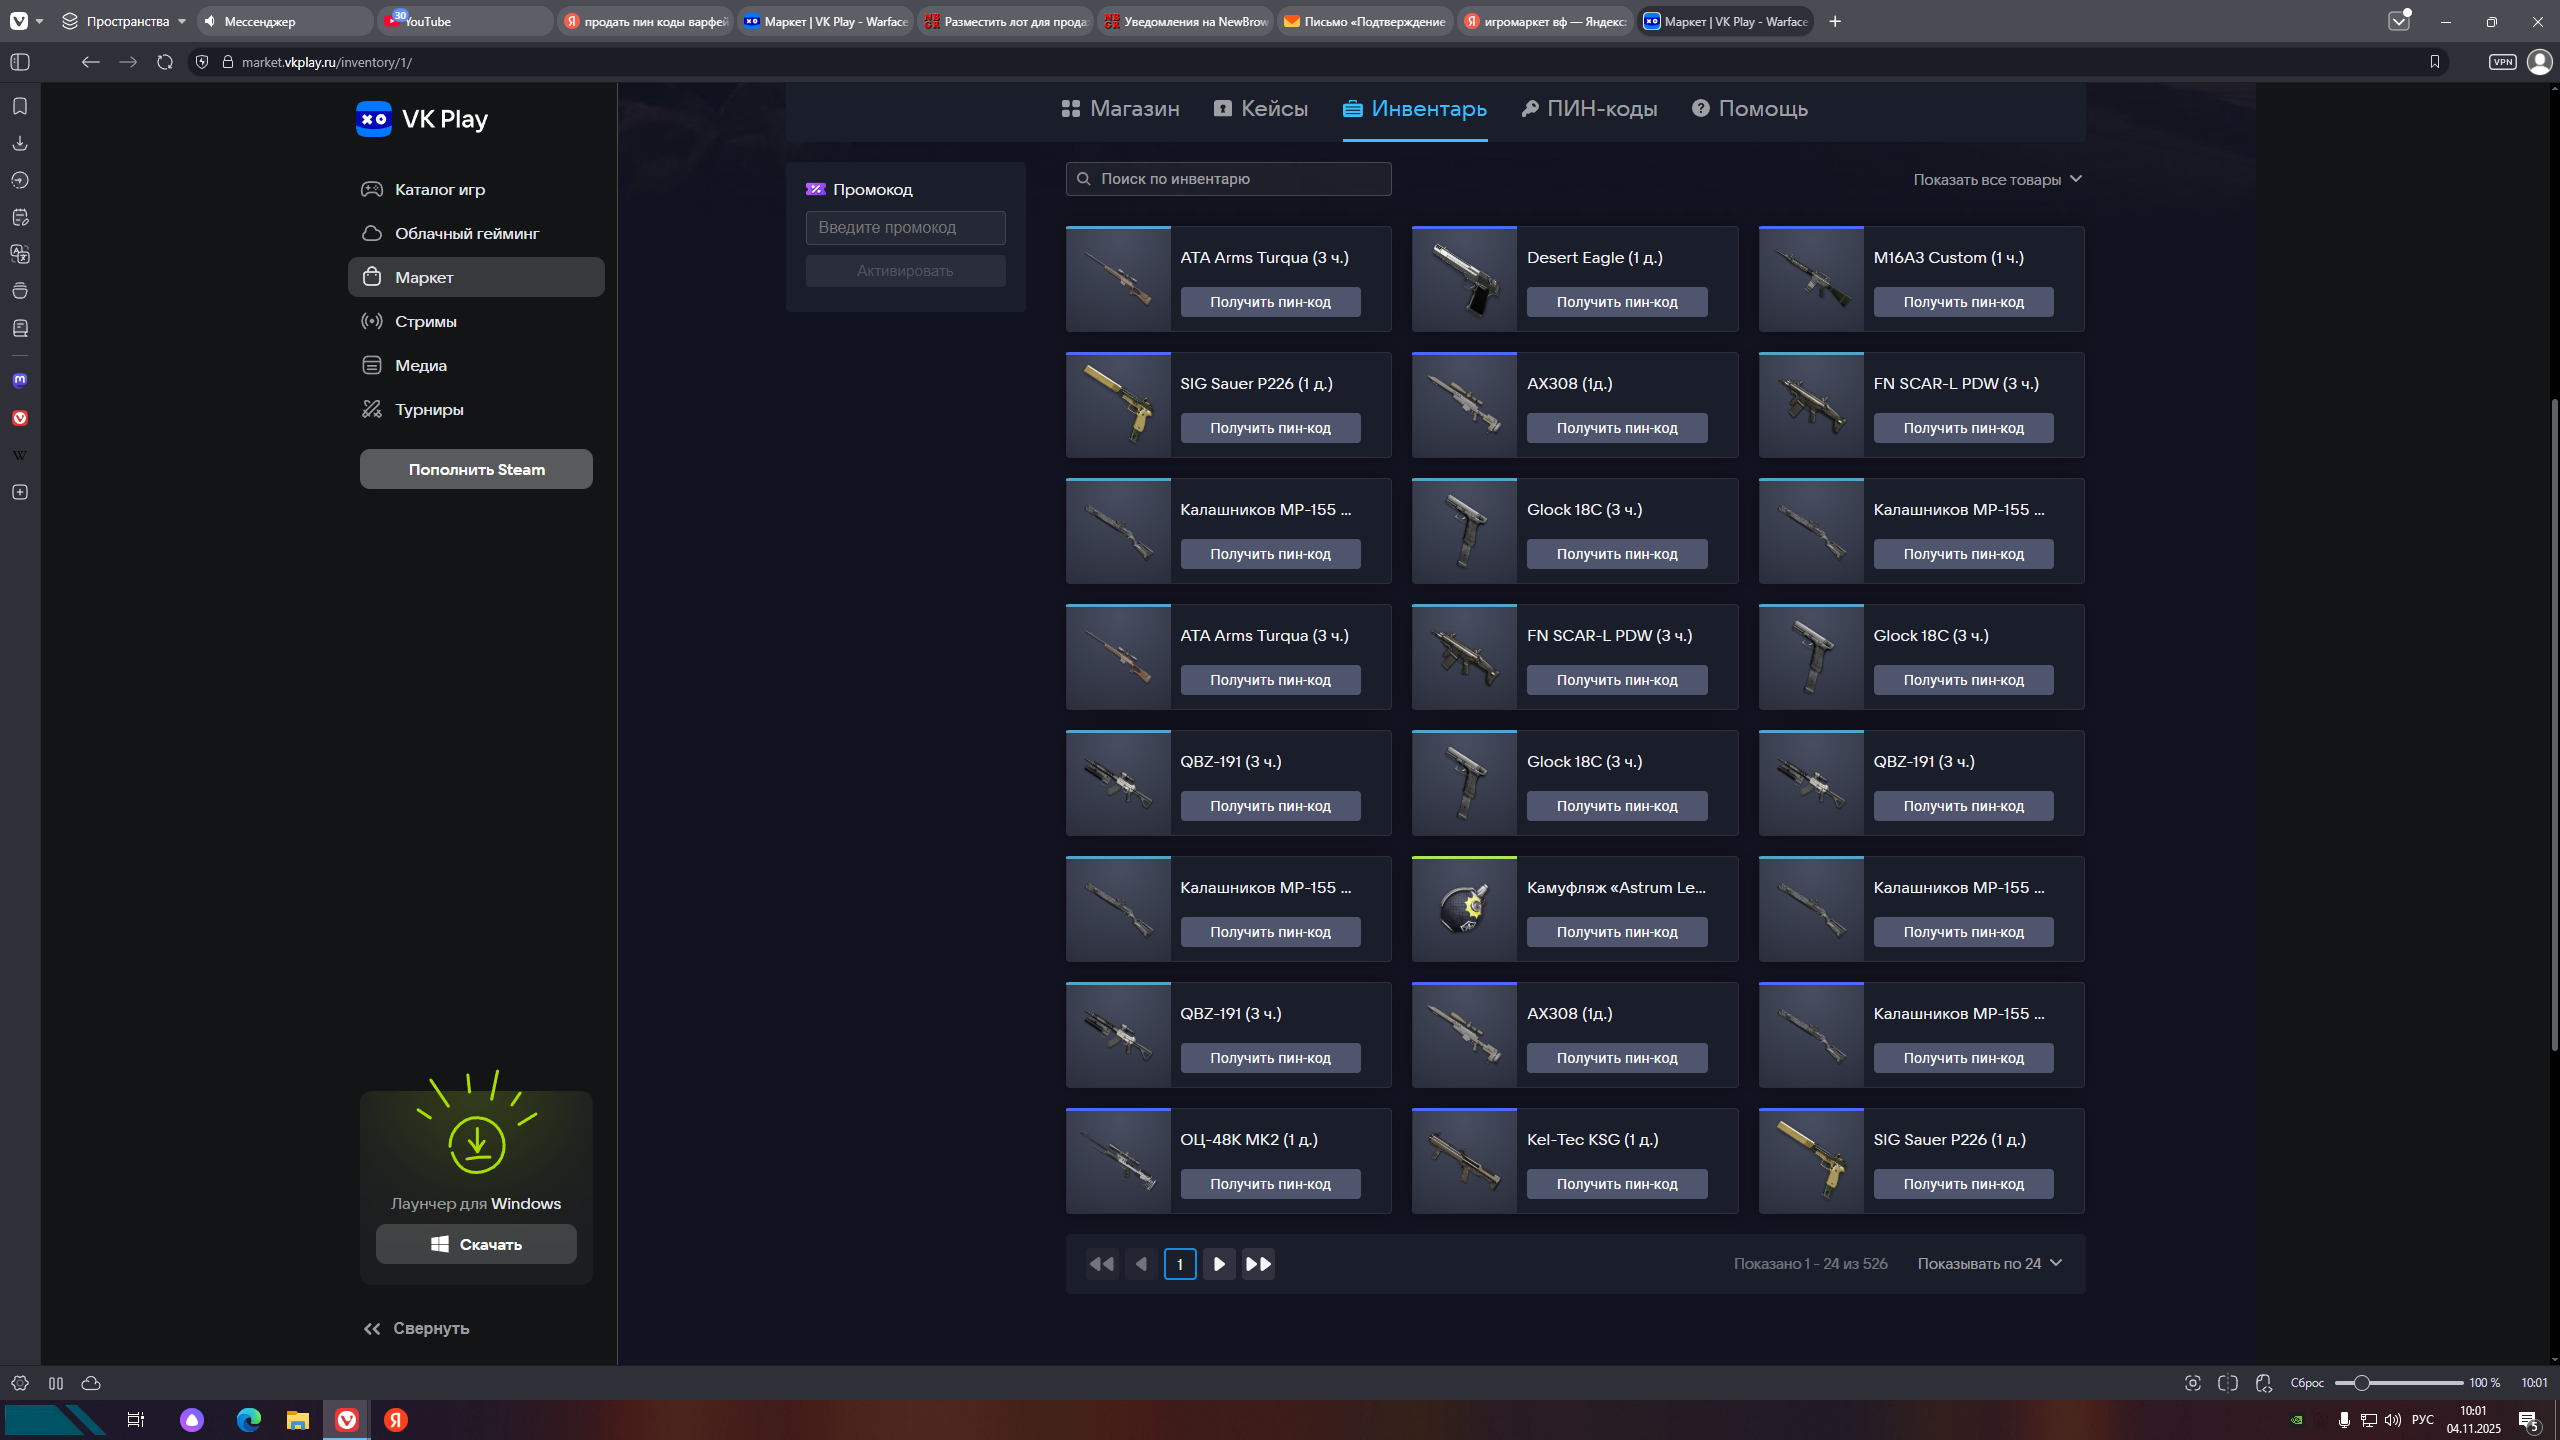Open the Показывать по 24 page size dropdown

(x=1990, y=1263)
